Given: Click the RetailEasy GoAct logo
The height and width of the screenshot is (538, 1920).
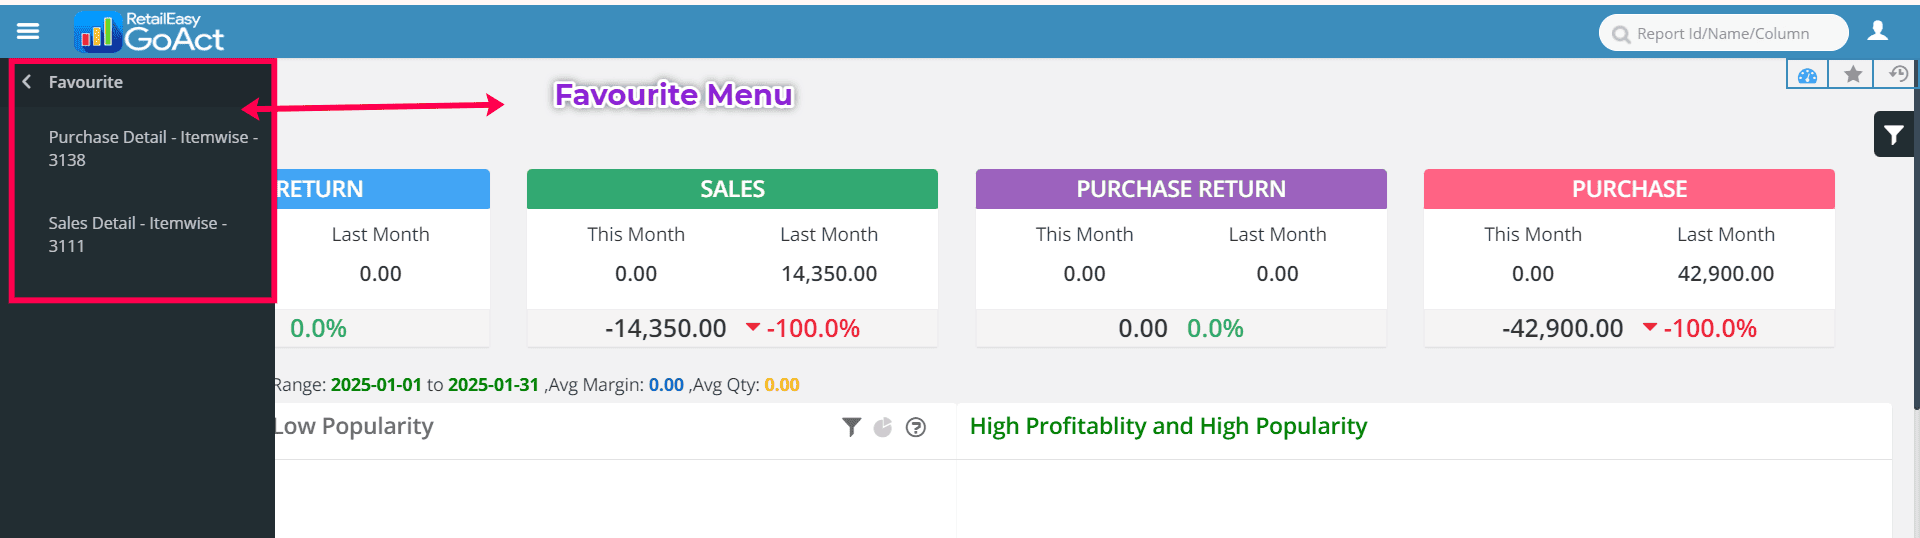Looking at the screenshot, I should pos(150,33).
